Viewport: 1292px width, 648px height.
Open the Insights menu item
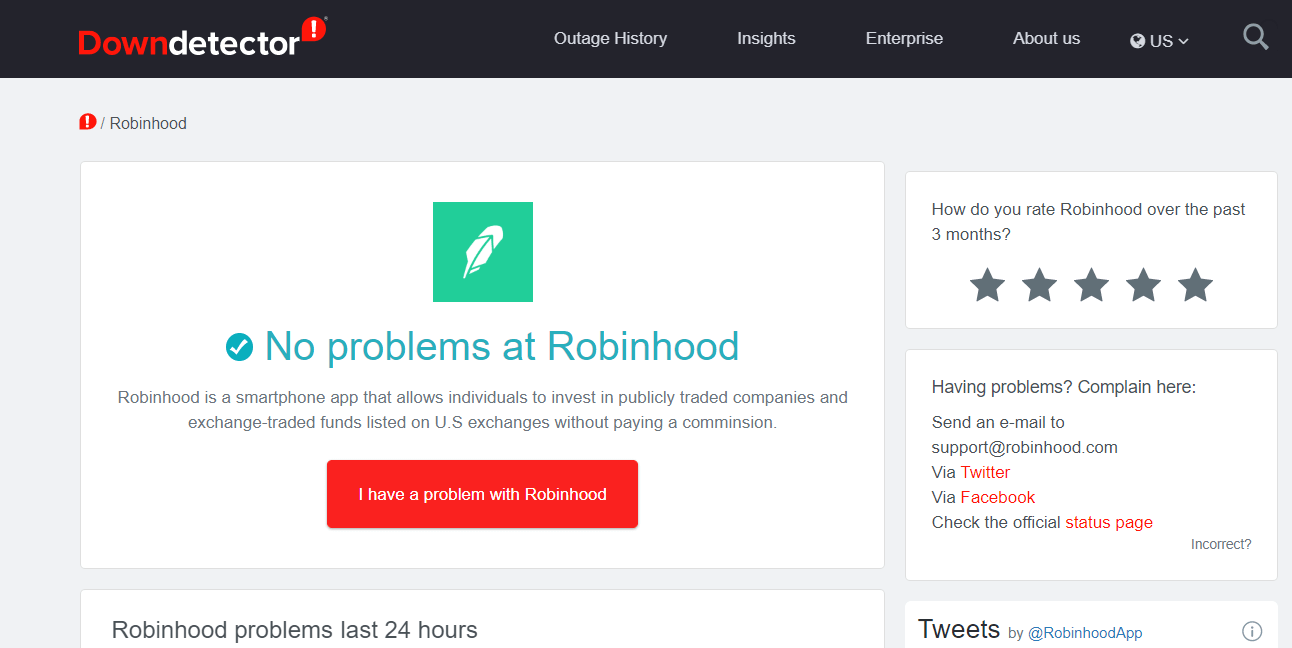coord(766,38)
